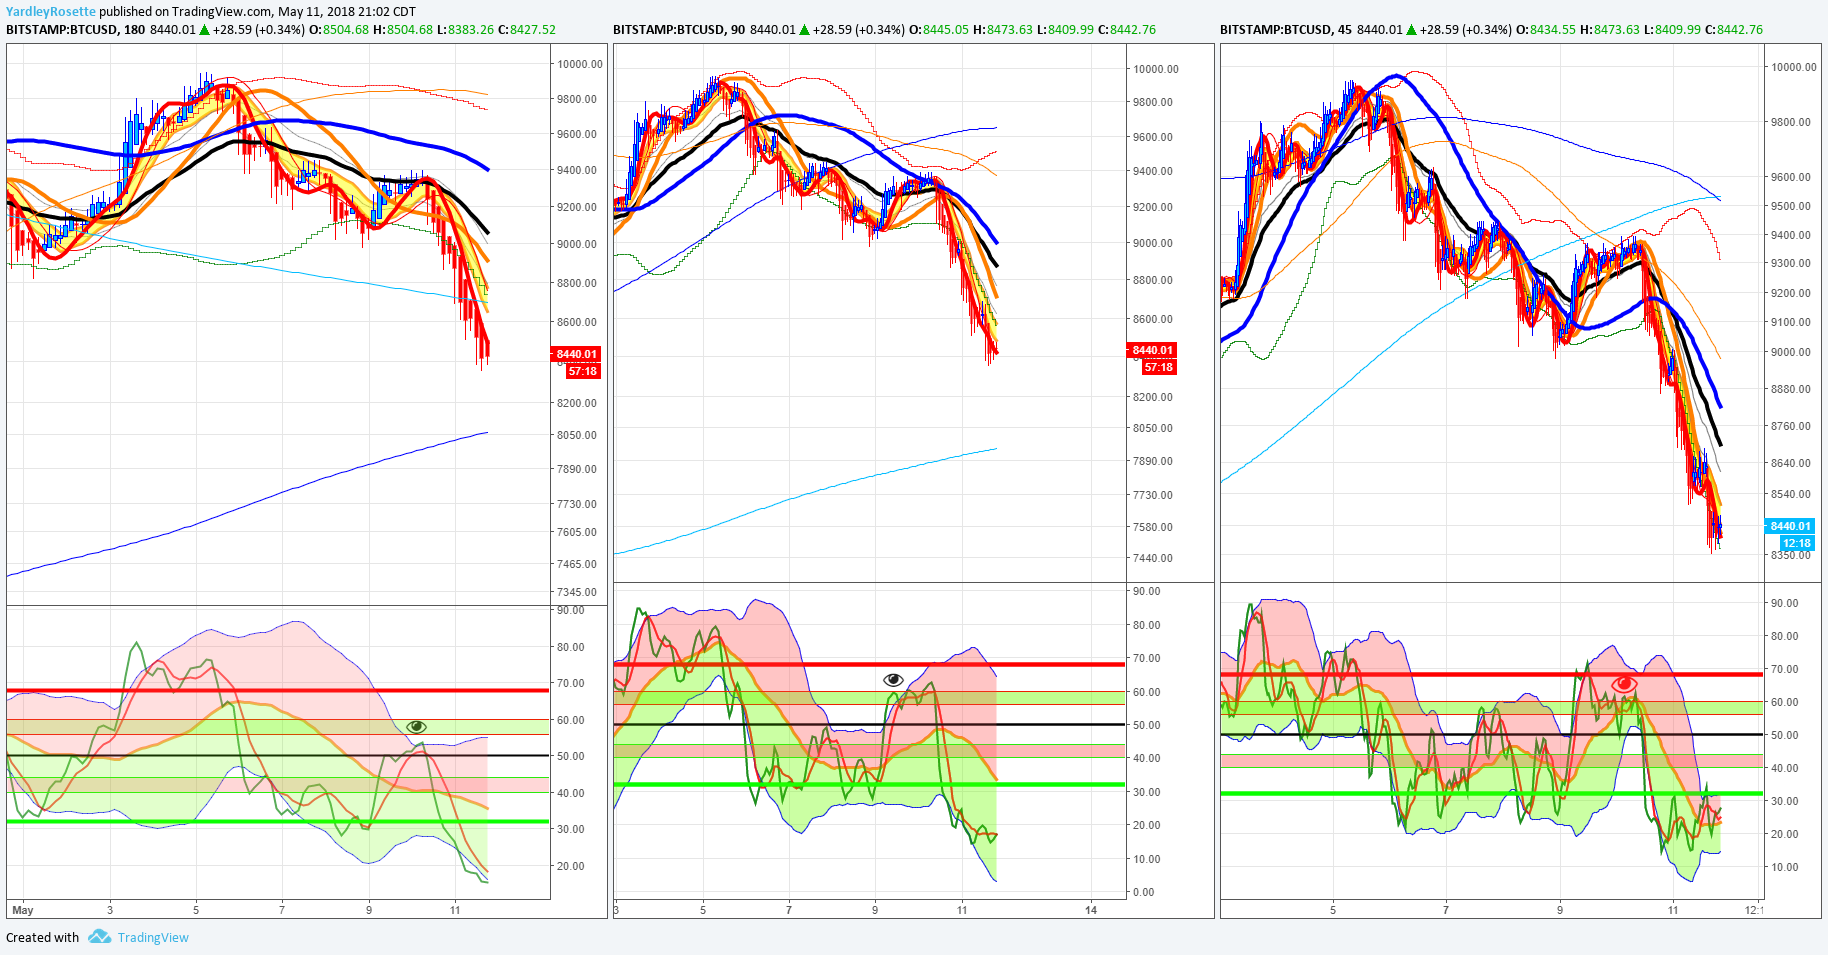Click the published date May 11, 2018 21:02 CDT text
This screenshot has width=1828, height=955.
(x=347, y=12)
